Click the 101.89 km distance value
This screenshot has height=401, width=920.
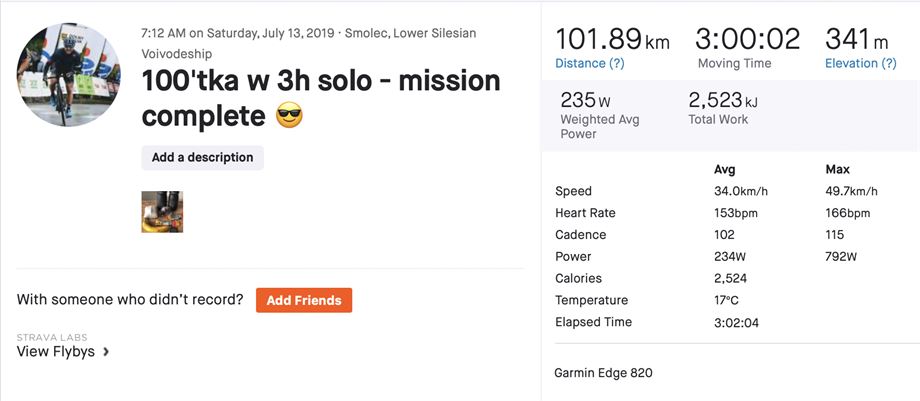[612, 40]
